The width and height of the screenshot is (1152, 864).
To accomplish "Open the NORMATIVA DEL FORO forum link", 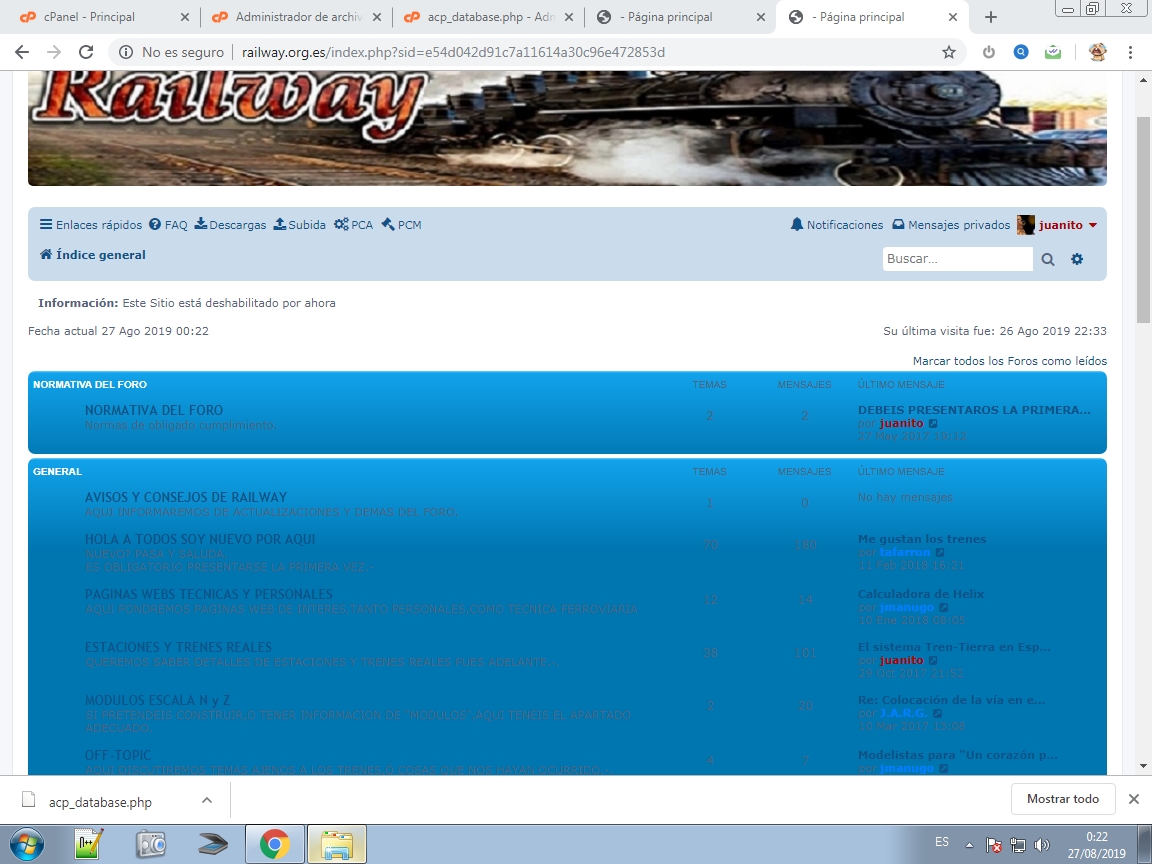I will 154,410.
